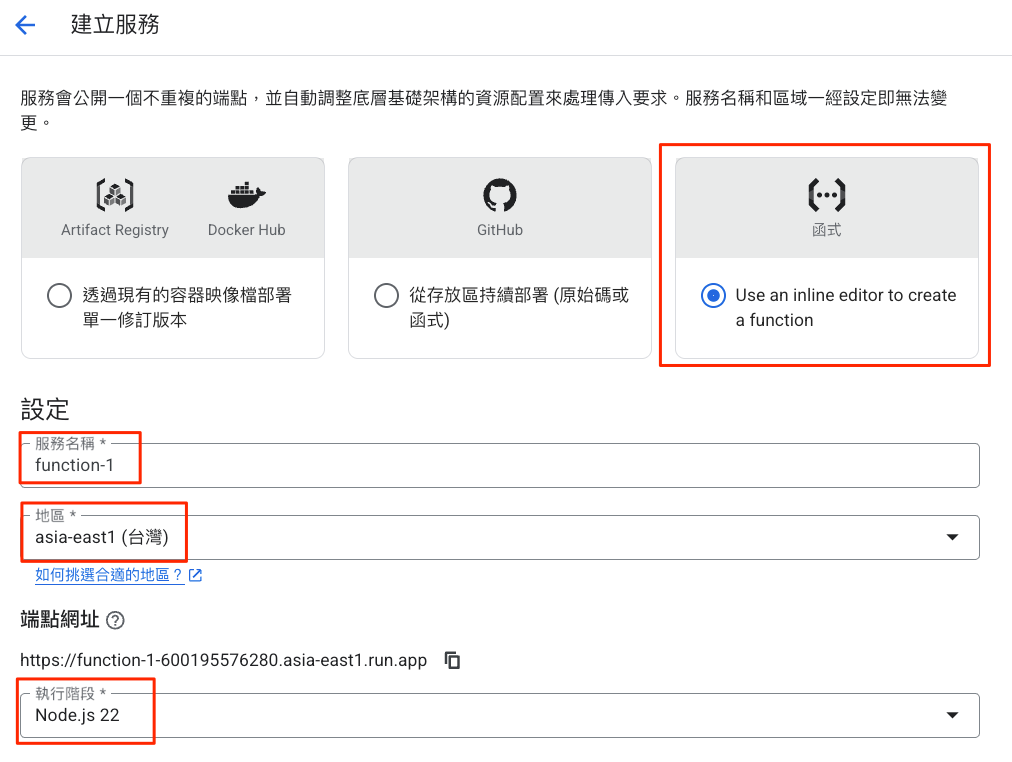Click the endpoint URL text
Image resolution: width=1012 pixels, height=762 pixels.
(224, 661)
